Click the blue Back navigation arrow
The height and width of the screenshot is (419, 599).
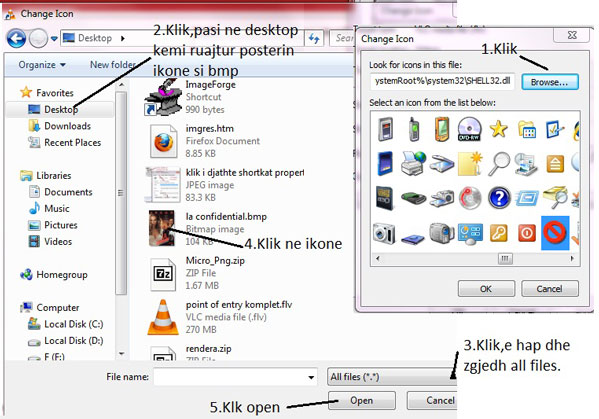click(16, 39)
